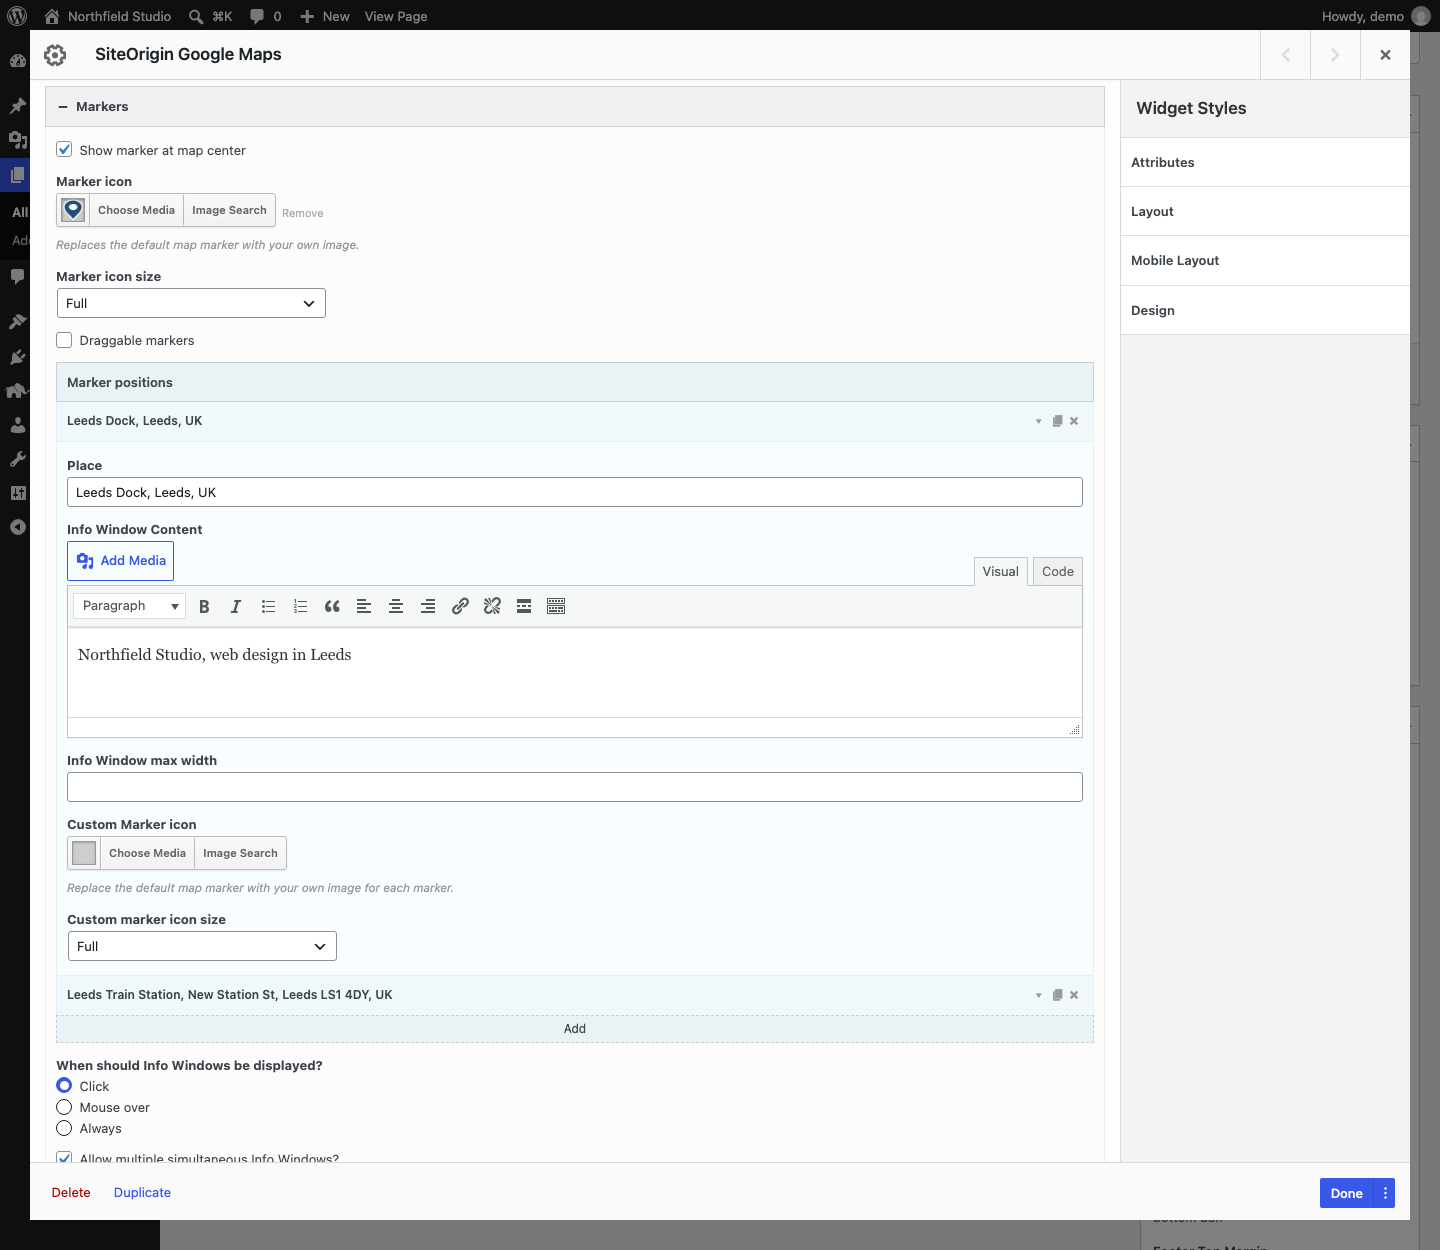Open Appearance via the paintbrush sidebar icon
This screenshot has height=1250, width=1440.
point(17,321)
